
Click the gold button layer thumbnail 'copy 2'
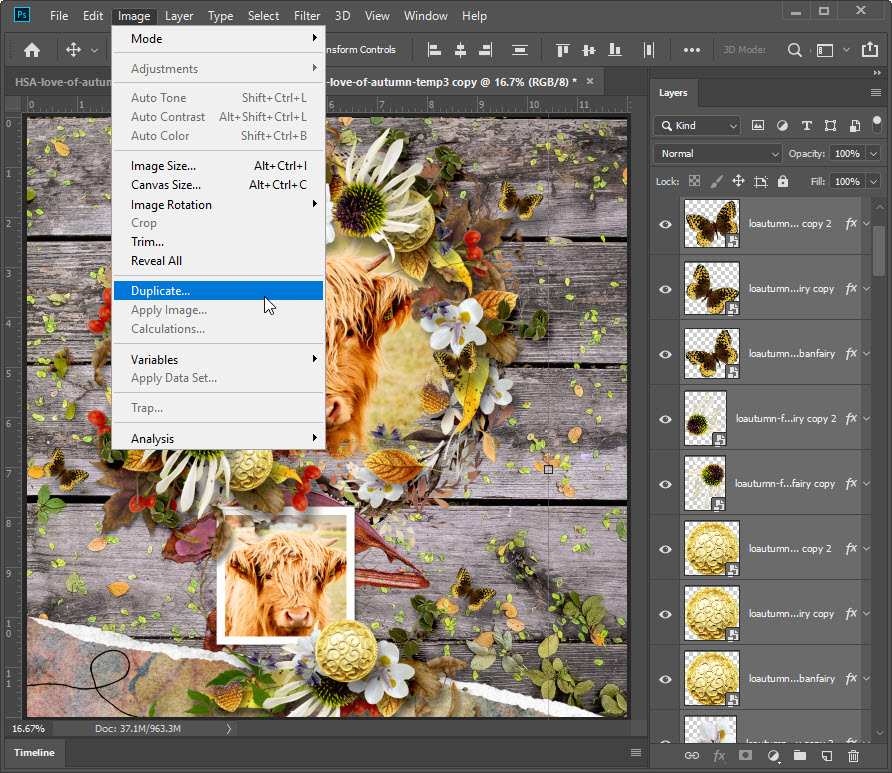pyautogui.click(x=711, y=549)
